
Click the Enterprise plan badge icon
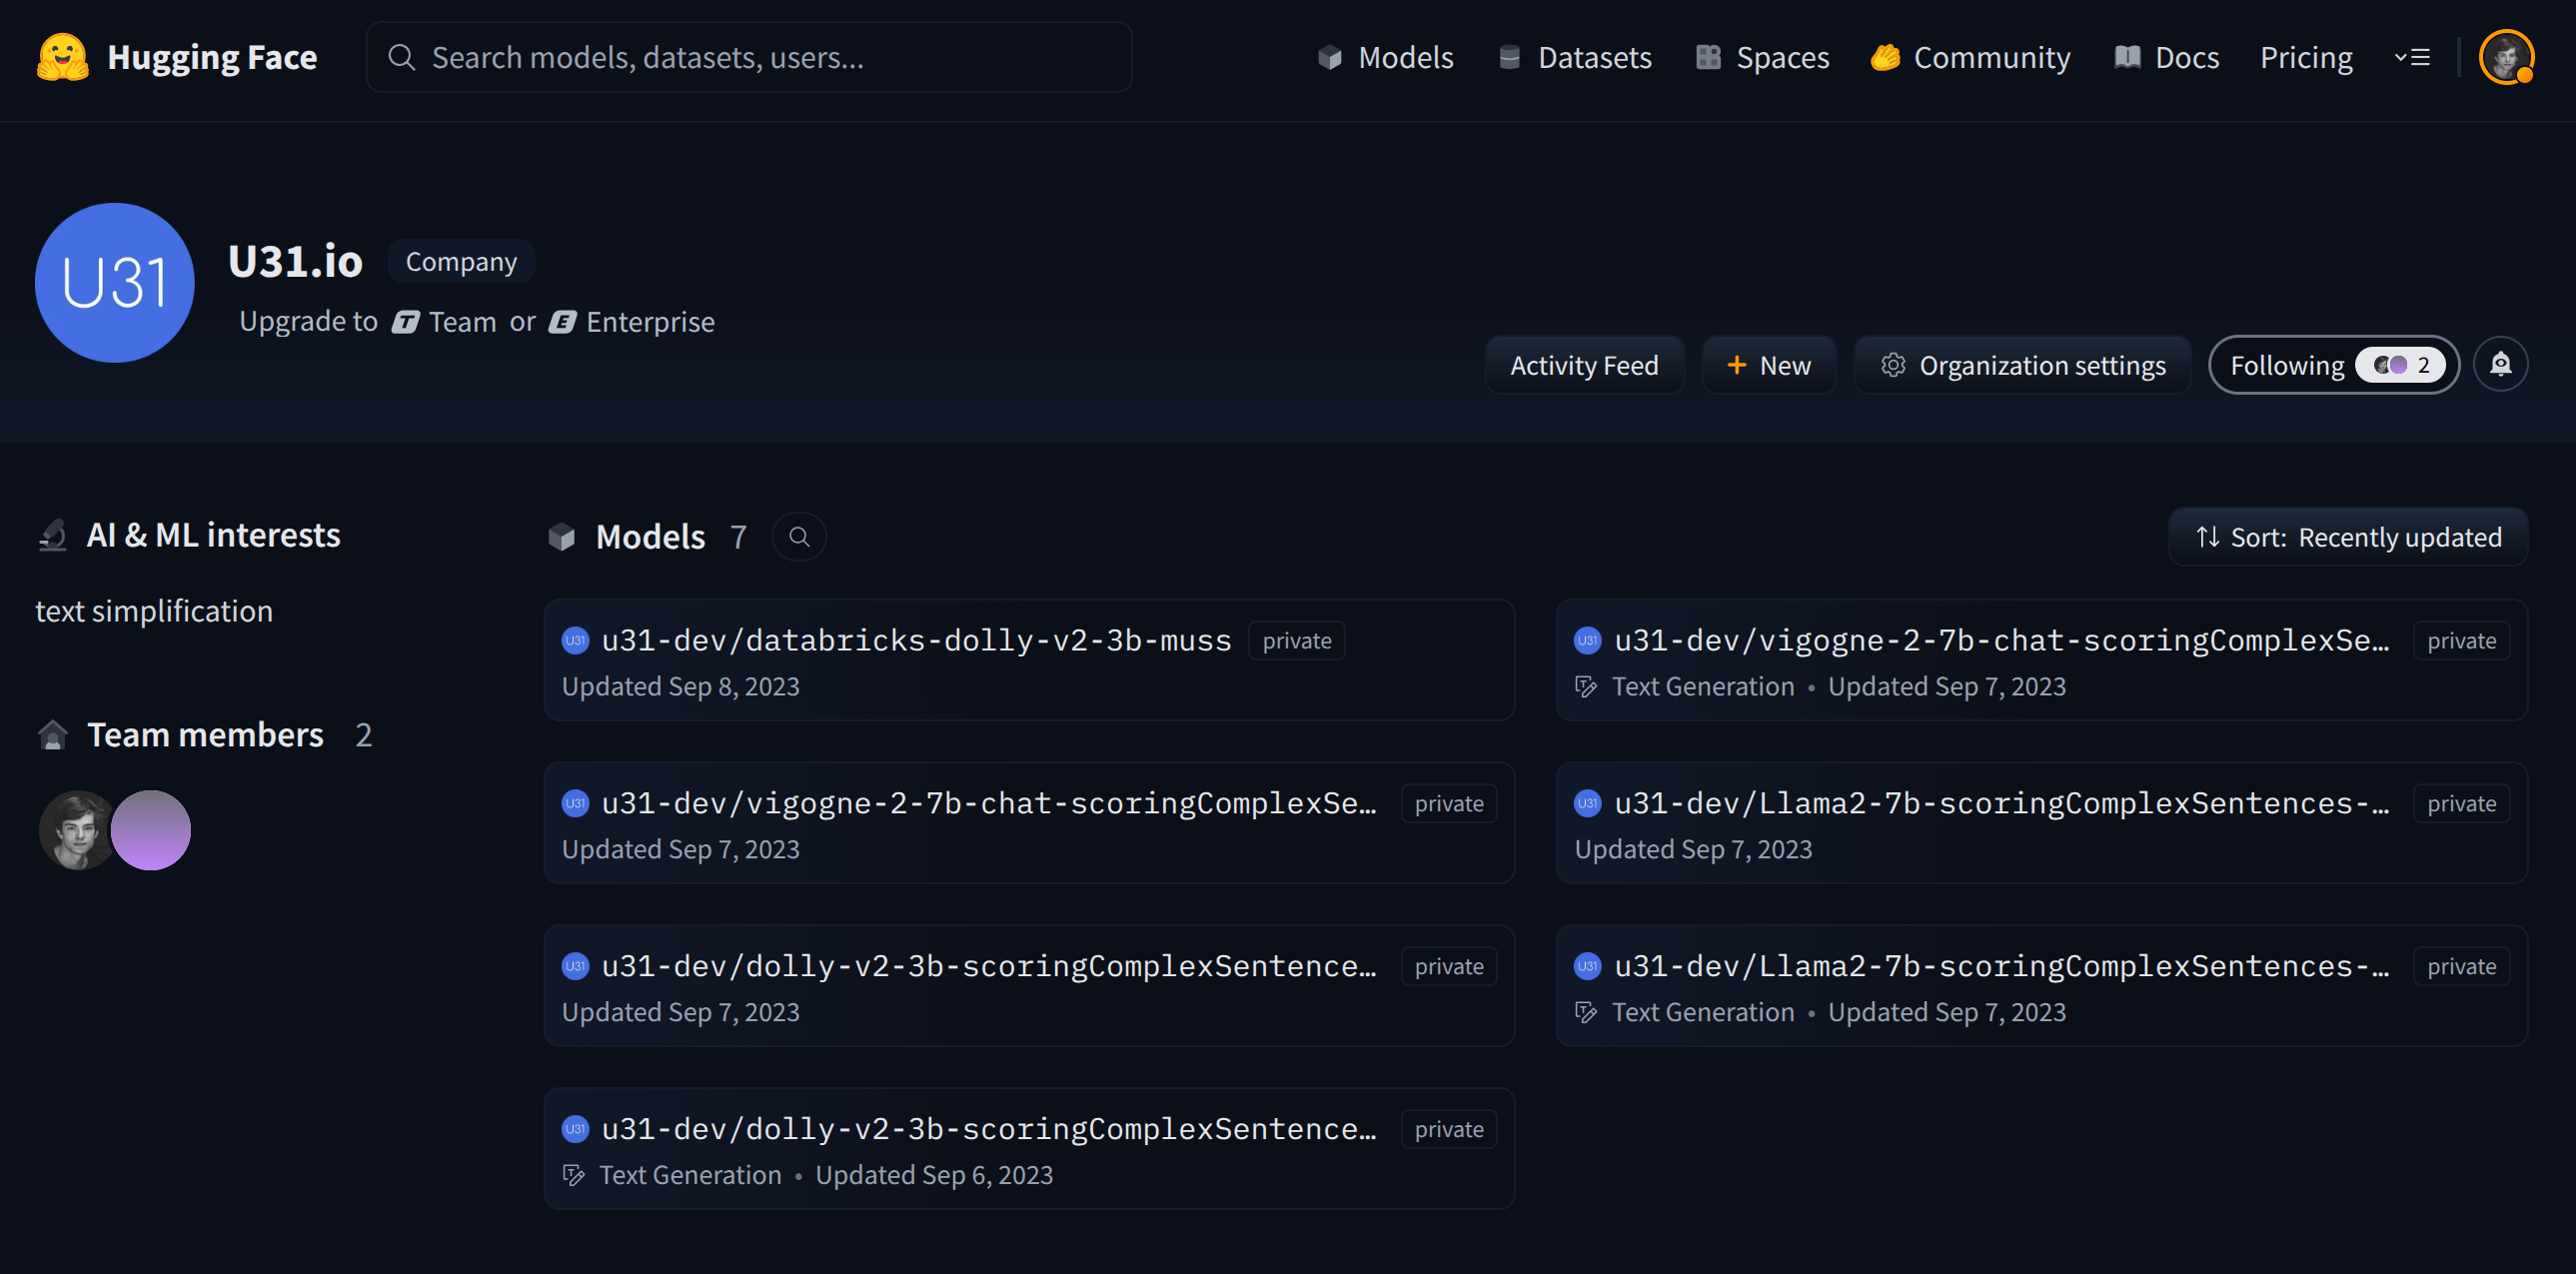562,322
